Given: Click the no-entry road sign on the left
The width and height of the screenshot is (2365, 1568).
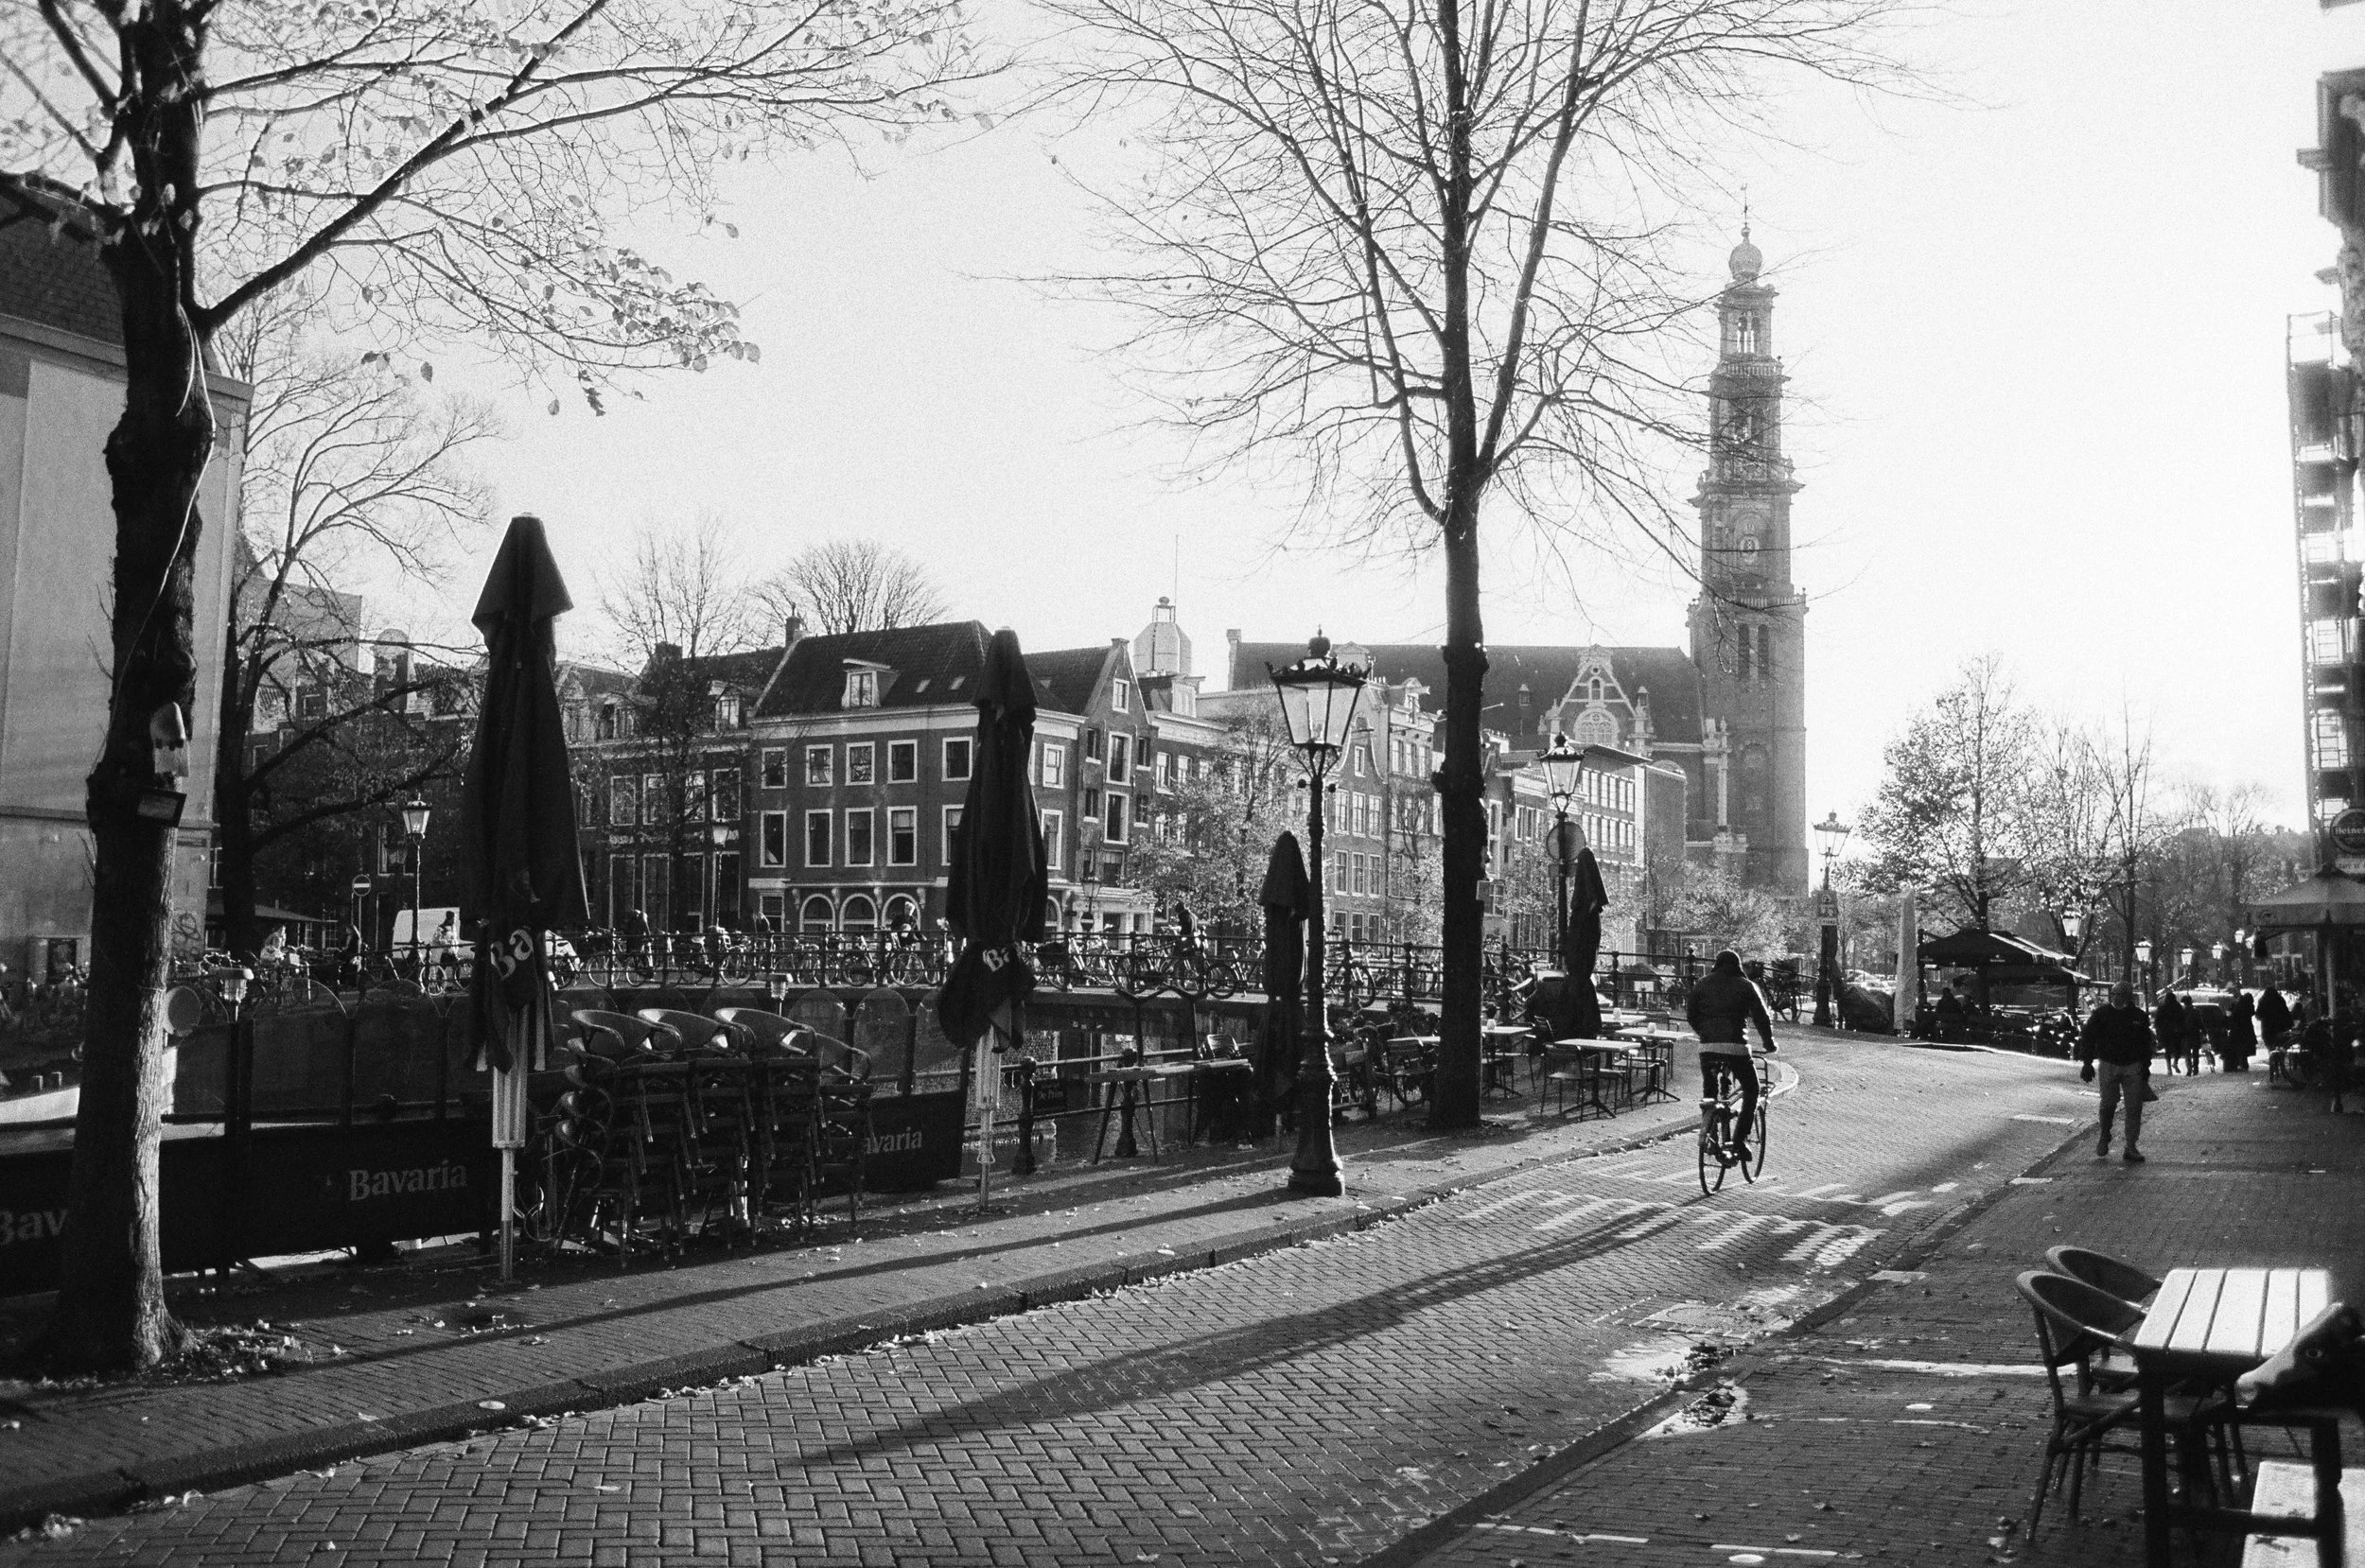Looking at the screenshot, I should (x=361, y=885).
